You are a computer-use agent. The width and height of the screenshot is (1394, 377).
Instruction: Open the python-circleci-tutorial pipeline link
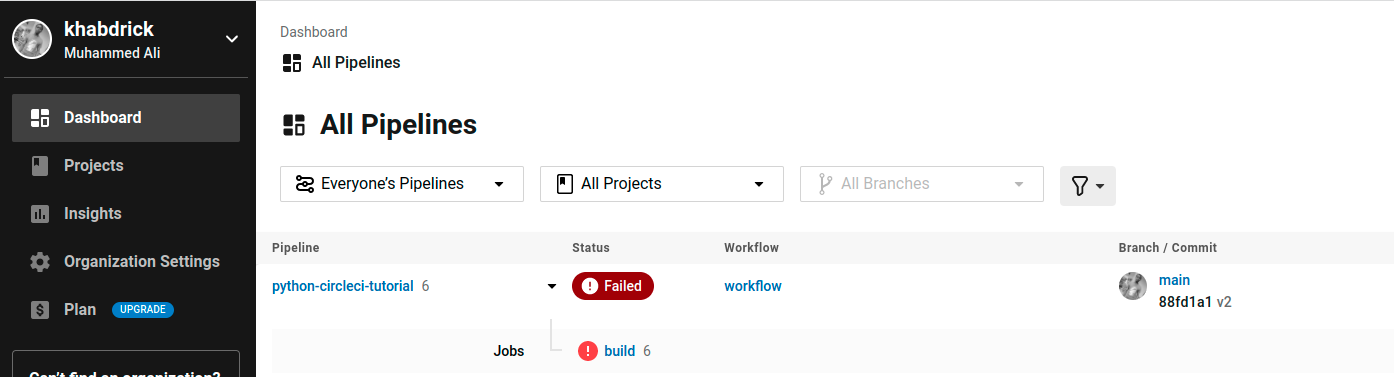point(343,286)
